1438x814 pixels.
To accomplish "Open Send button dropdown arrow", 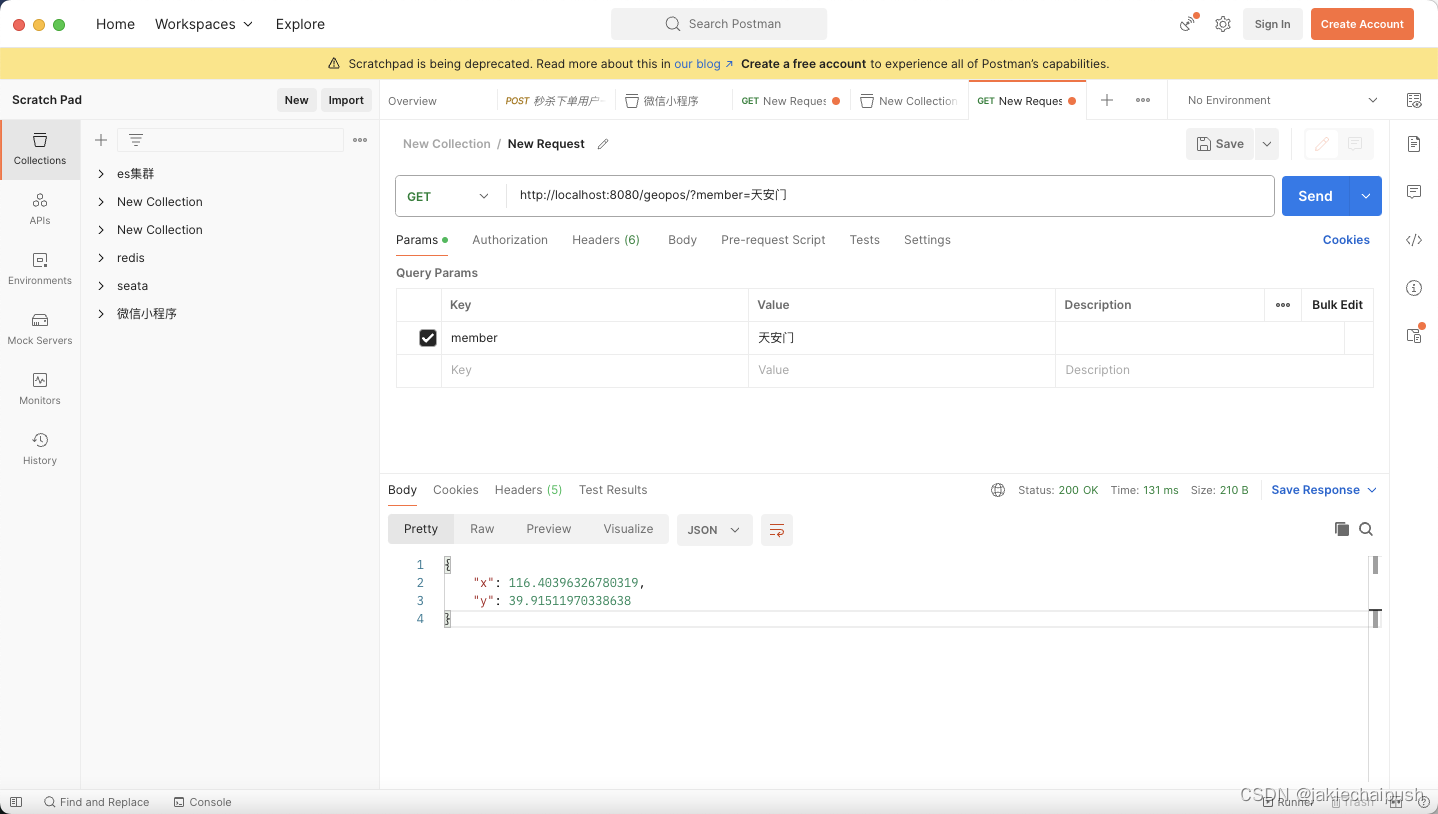I will tap(1366, 196).
